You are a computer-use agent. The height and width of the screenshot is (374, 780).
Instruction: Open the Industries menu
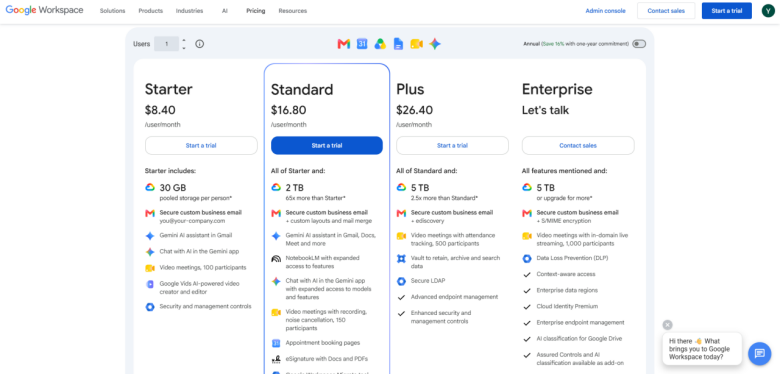click(x=190, y=11)
